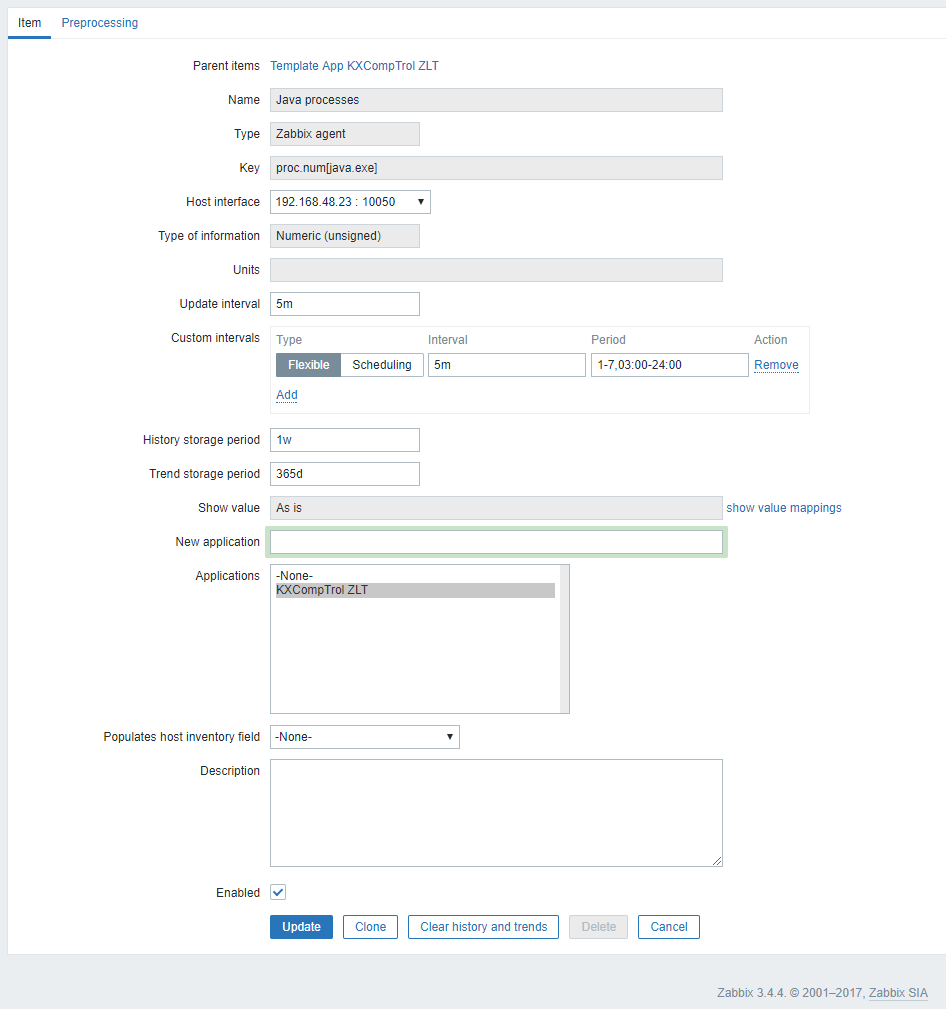Image resolution: width=946 pixels, height=1009 pixels.
Task: Click the Trend storage period field
Action: tap(344, 474)
